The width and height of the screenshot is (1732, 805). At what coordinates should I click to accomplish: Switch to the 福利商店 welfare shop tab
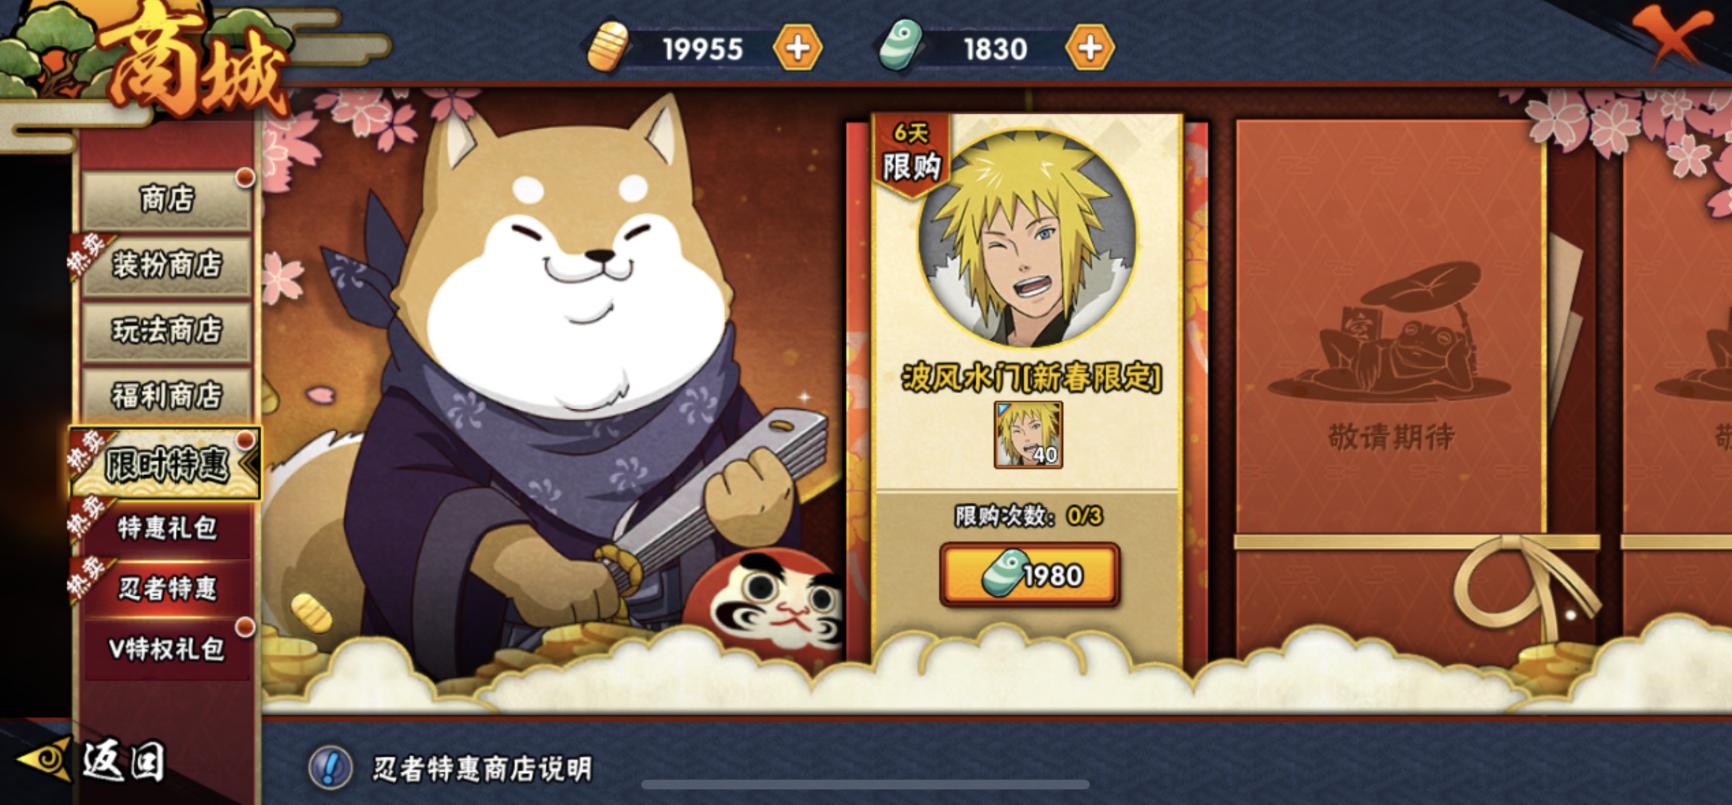(x=167, y=396)
